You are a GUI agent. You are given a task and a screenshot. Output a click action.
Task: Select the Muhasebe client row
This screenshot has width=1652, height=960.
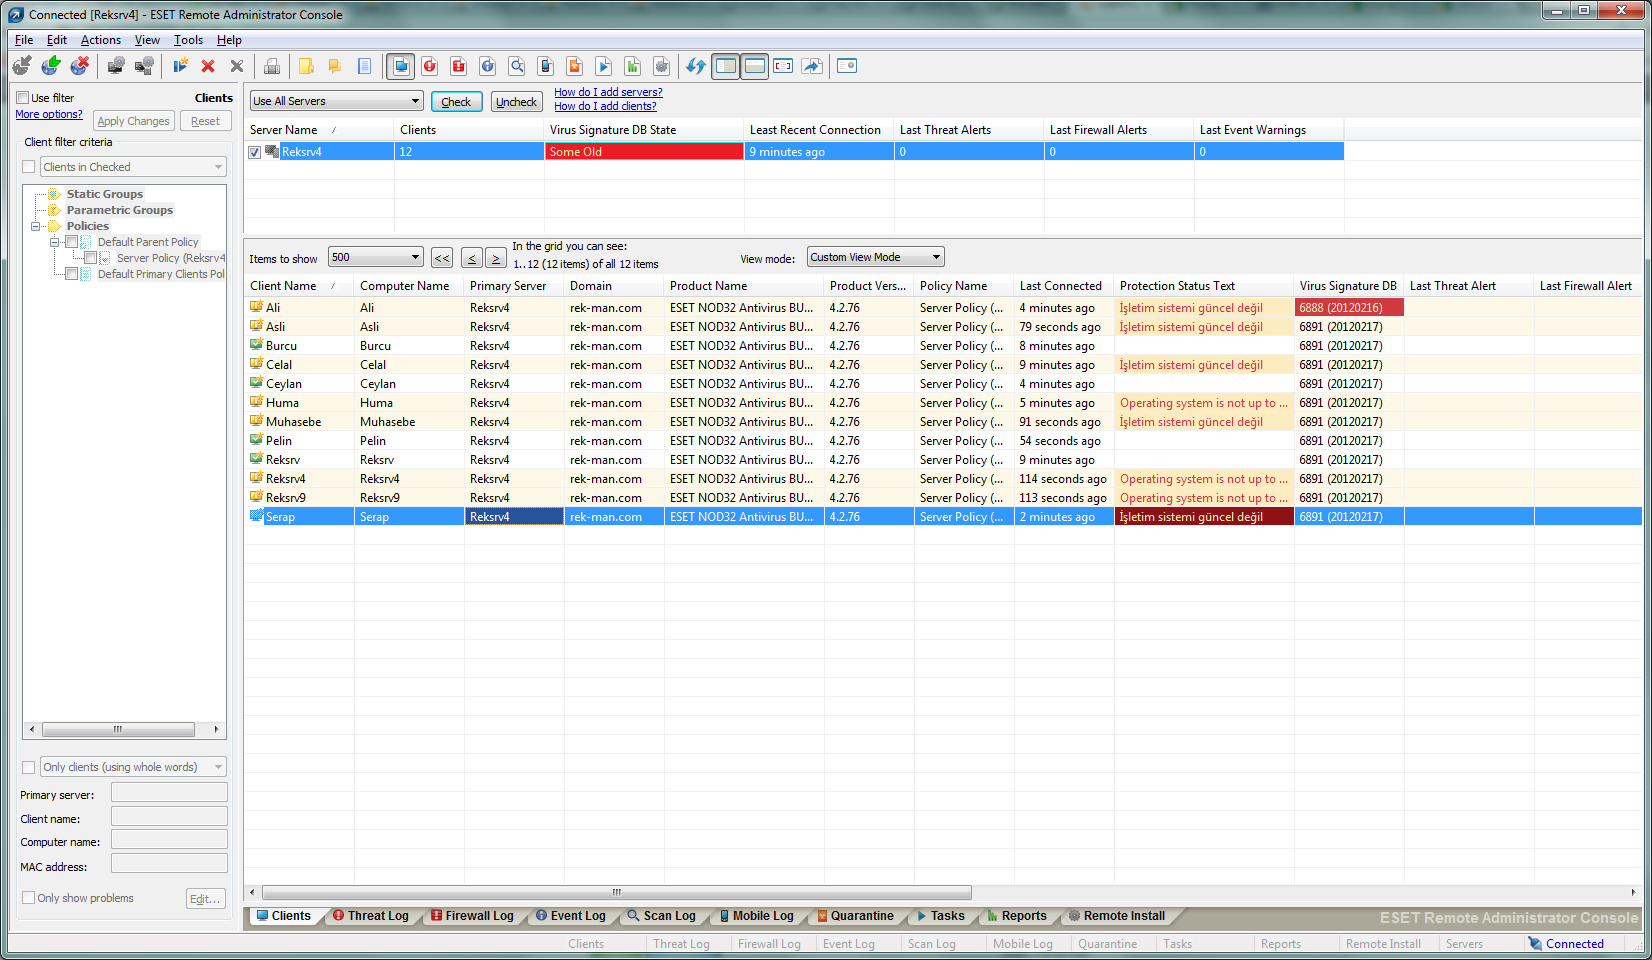point(943,422)
